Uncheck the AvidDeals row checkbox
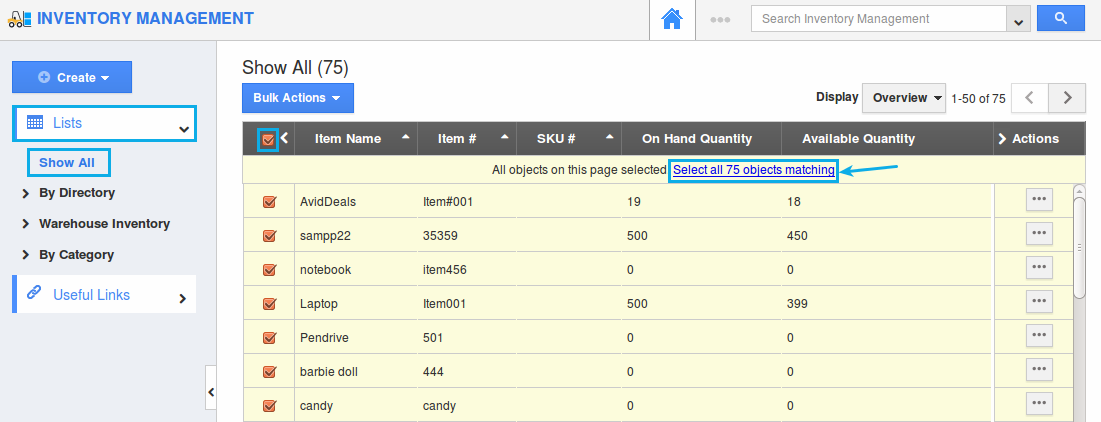Viewport: 1101px width, 422px height. pos(268,202)
